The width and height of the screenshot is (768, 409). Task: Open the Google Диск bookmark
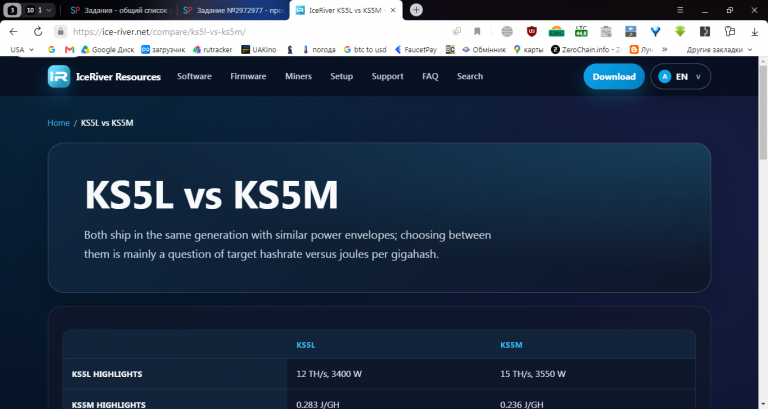click(x=108, y=49)
